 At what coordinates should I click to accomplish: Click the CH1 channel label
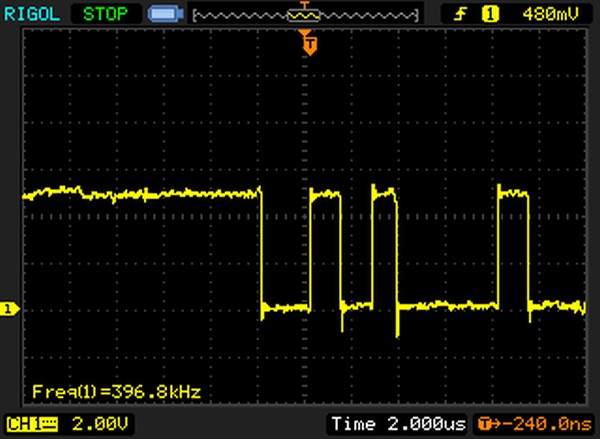pos(22,424)
